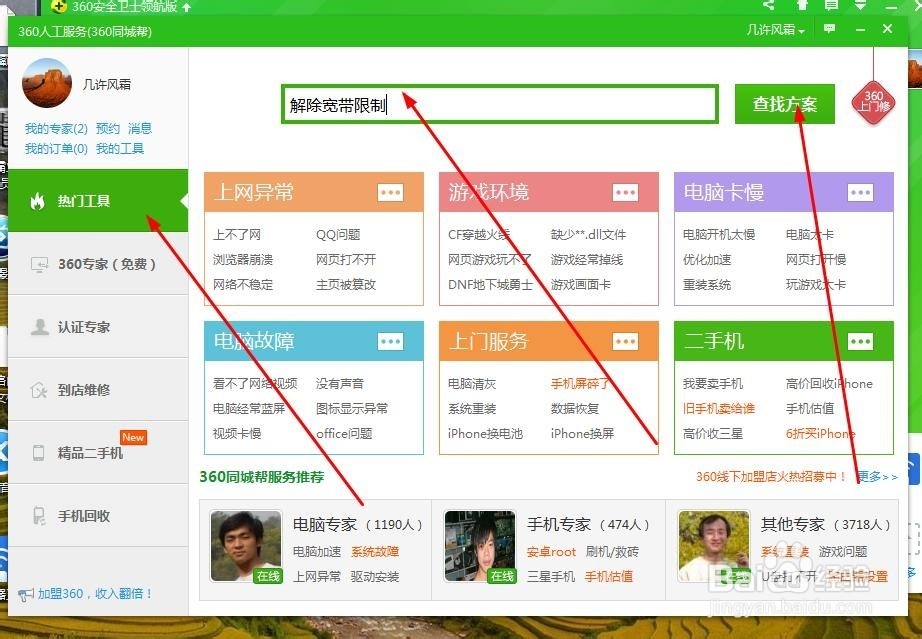Viewport: 922px width, 639px height.
Task: Click the user avatar picture
Action: [x=46, y=83]
